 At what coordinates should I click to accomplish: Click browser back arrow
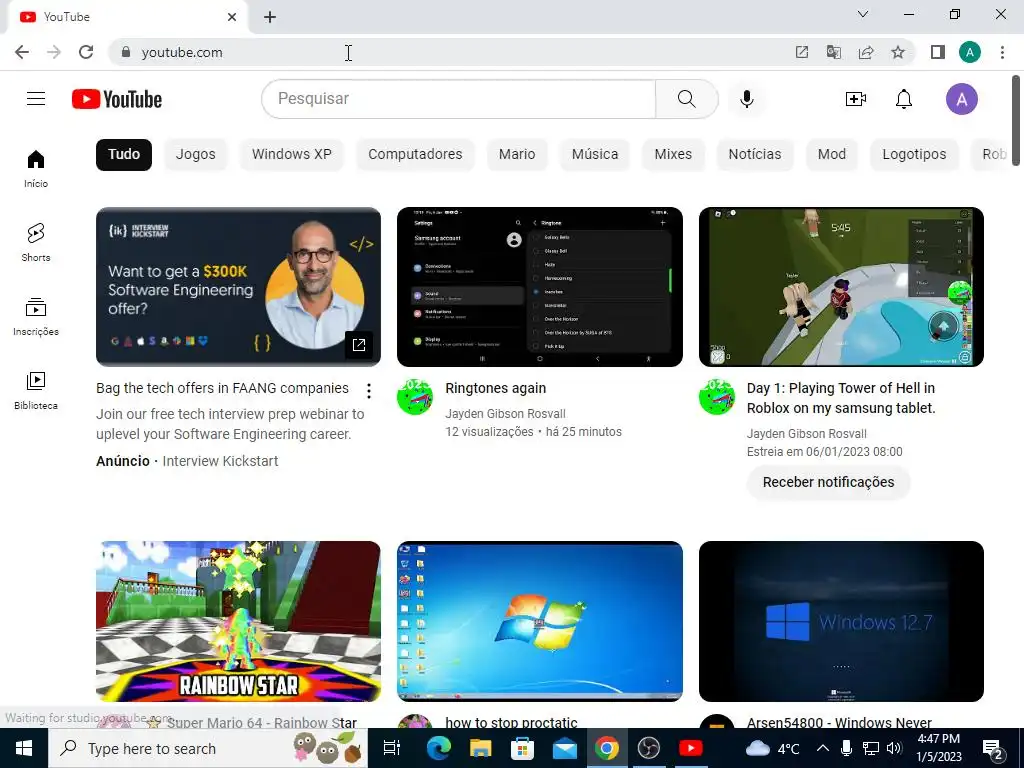(22, 52)
